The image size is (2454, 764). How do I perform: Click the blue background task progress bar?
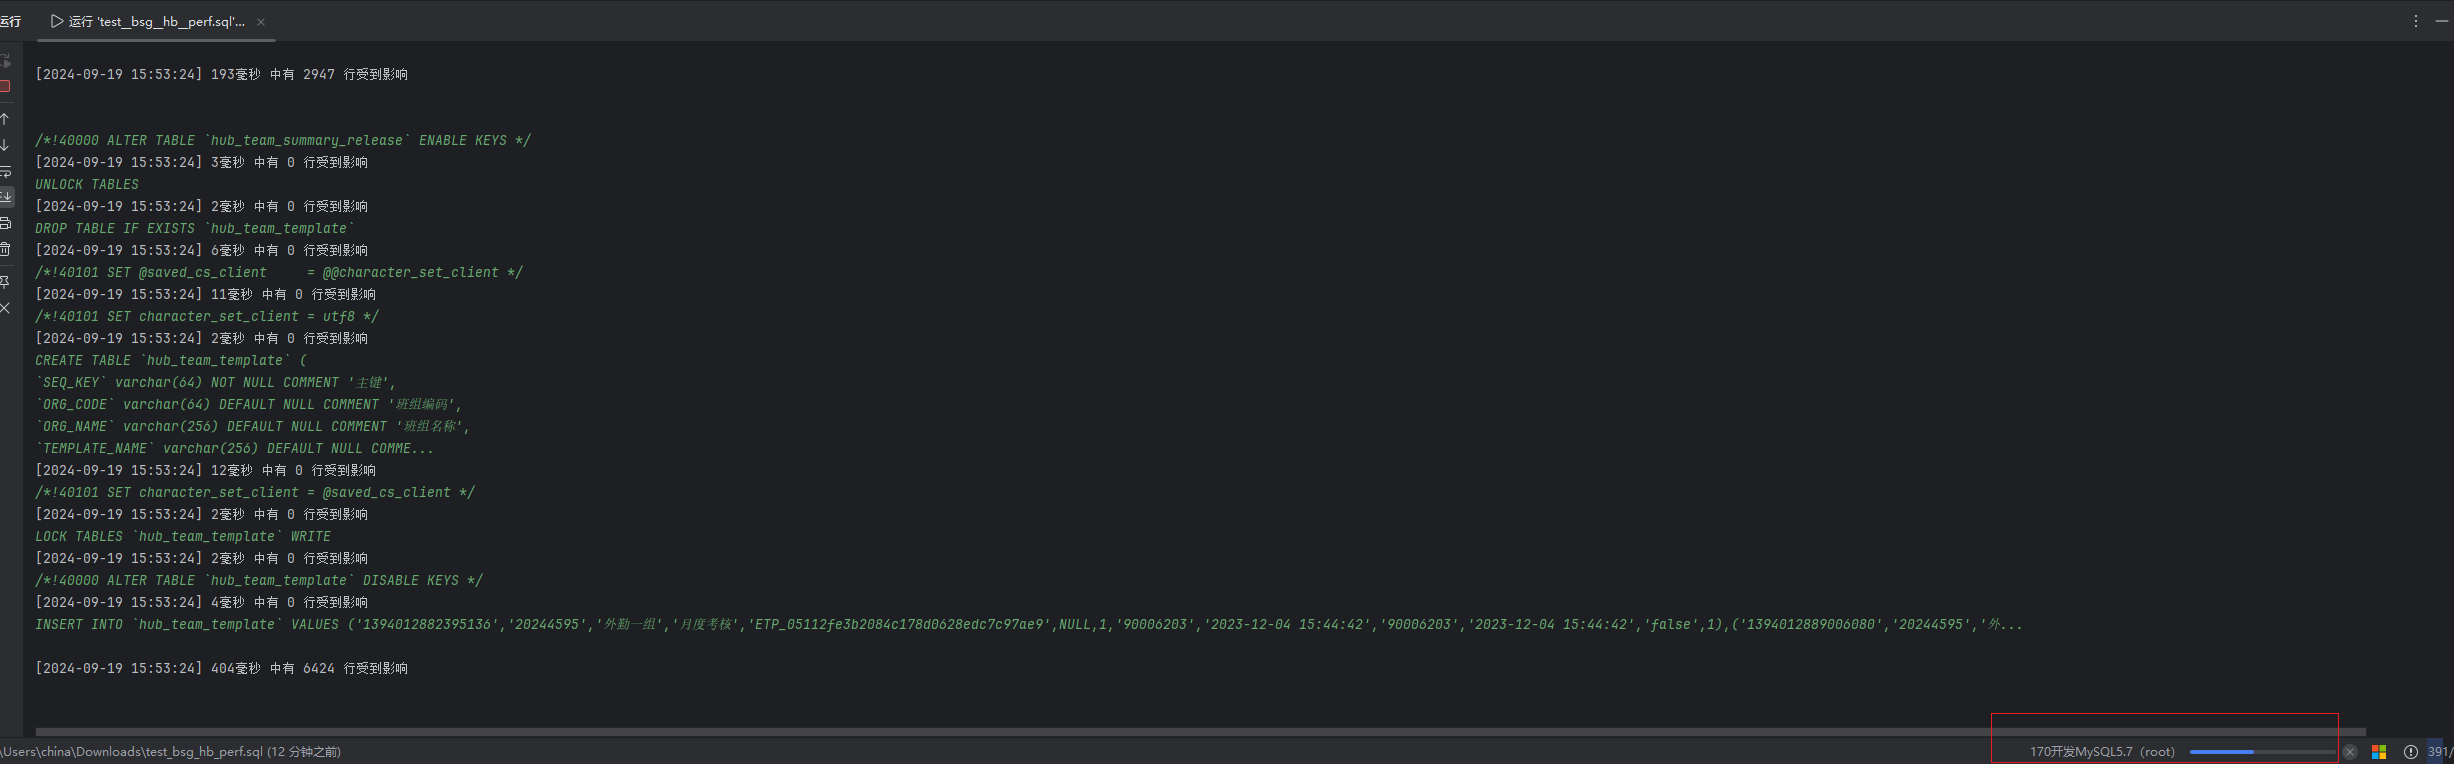[x=2262, y=752]
